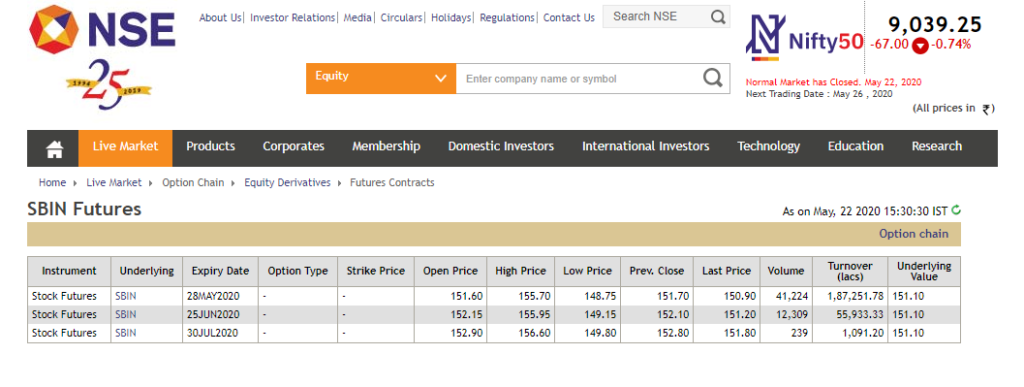Screen dimensions: 1024x387
Task: Open the Live Market menu
Action: (x=125, y=148)
